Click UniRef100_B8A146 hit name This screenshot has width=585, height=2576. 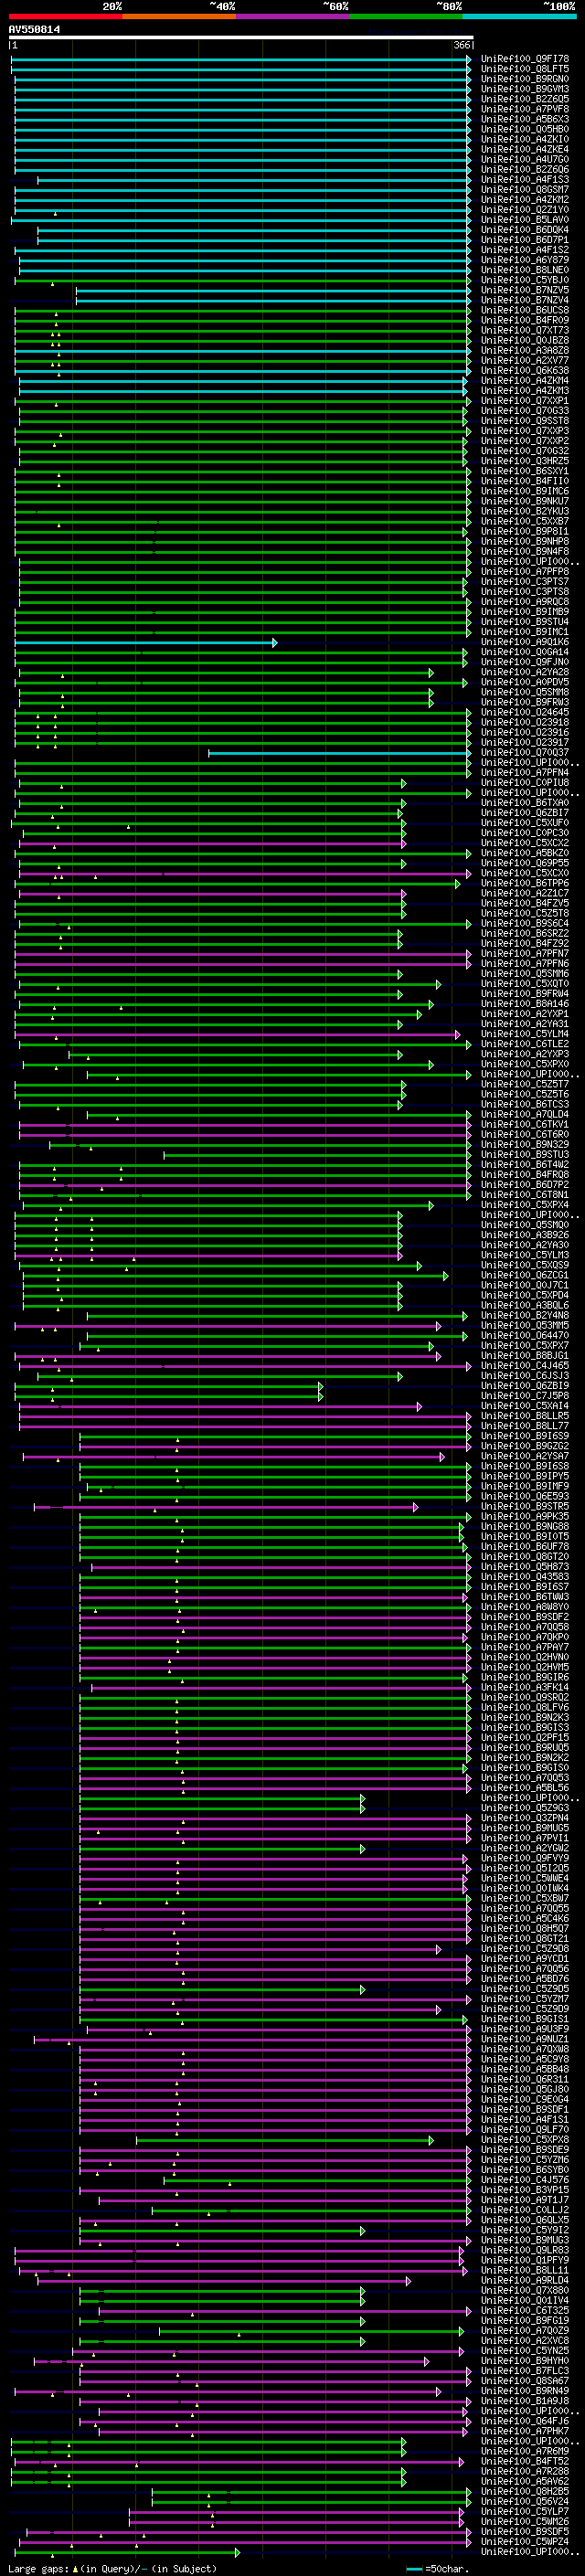coord(525,1003)
